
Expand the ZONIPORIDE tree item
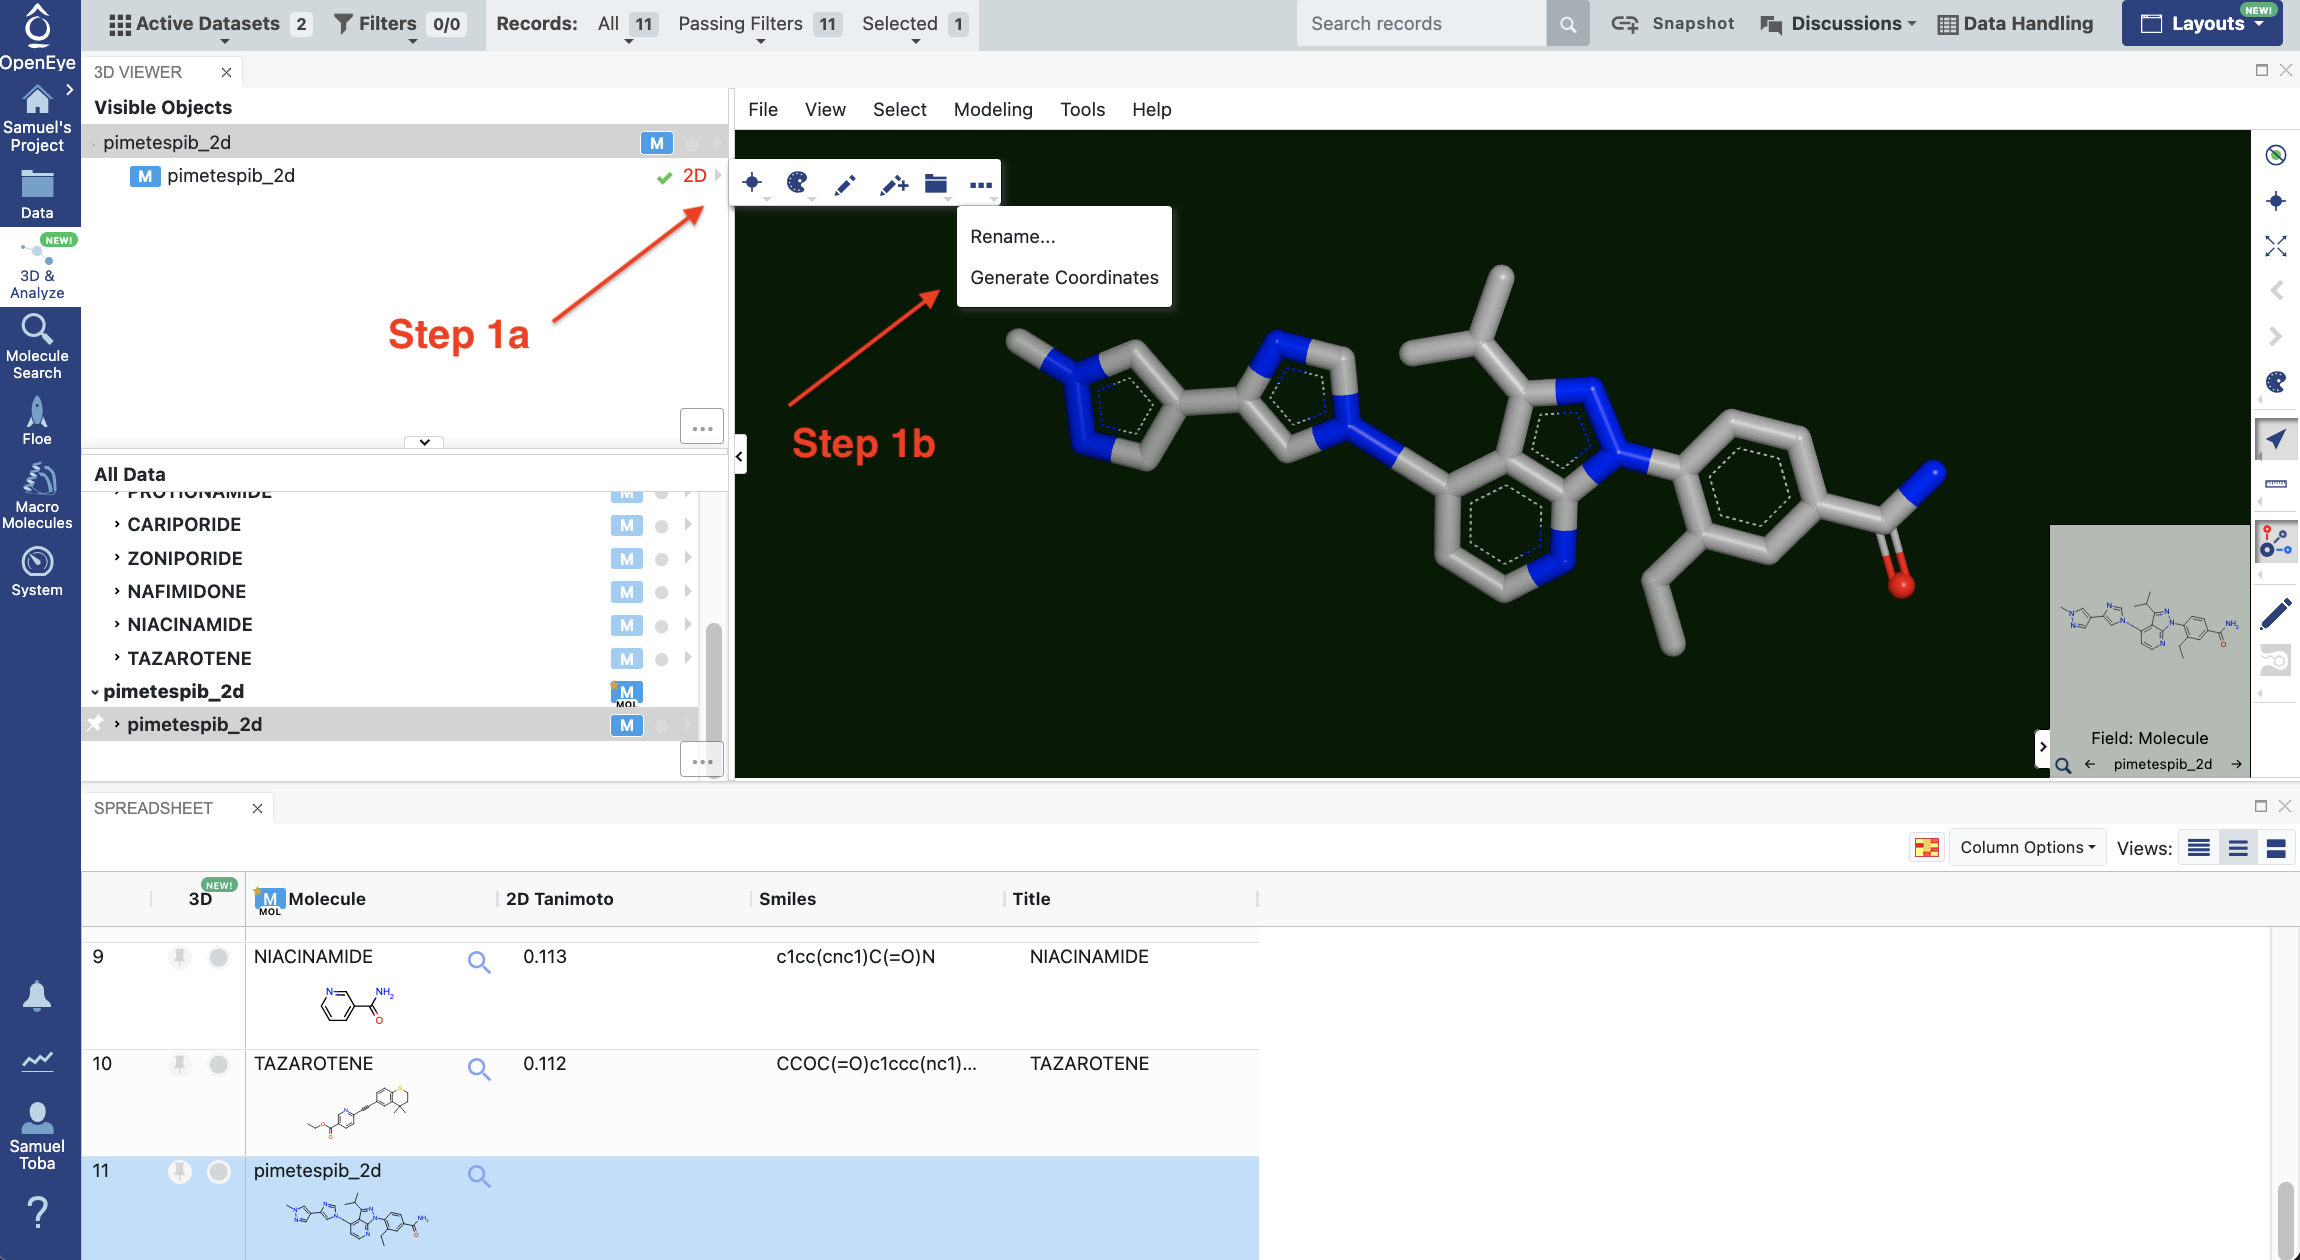117,557
